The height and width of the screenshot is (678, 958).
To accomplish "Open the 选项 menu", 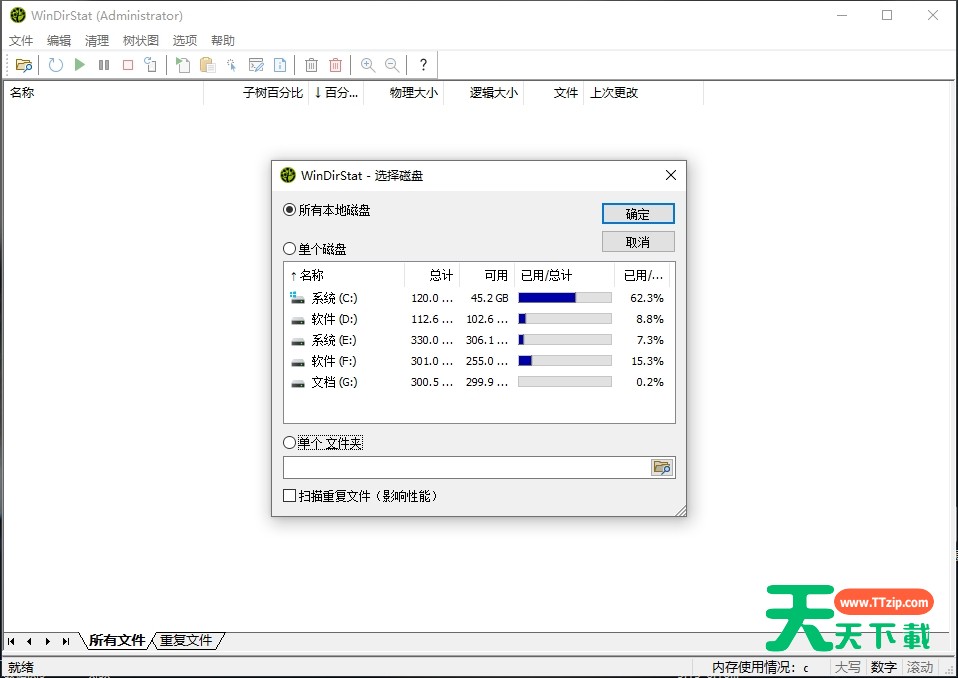I will (185, 40).
